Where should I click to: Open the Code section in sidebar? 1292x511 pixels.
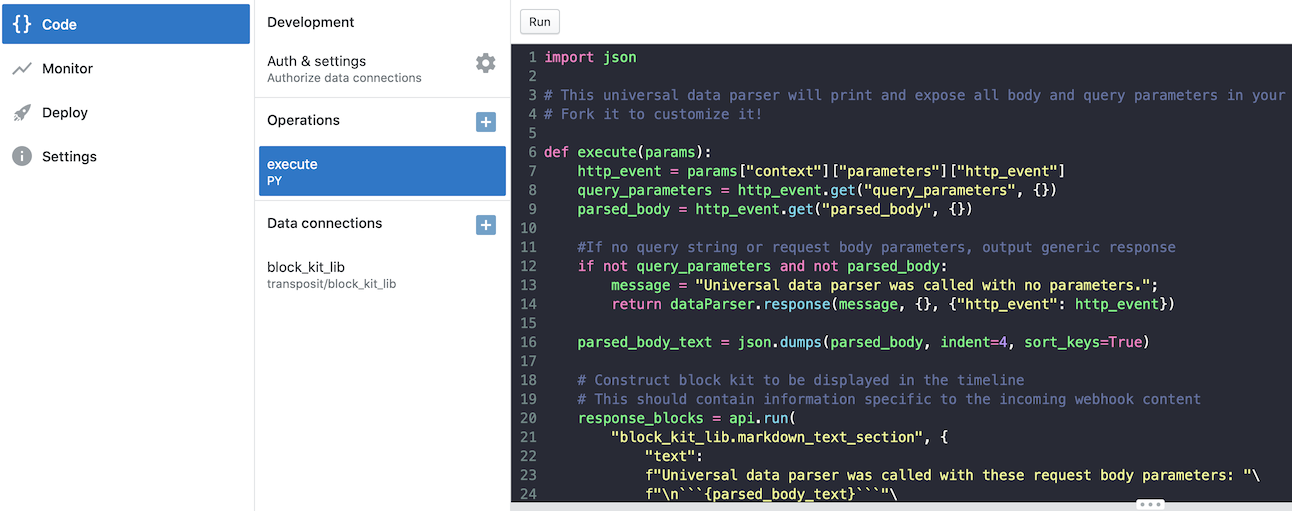click(x=125, y=24)
